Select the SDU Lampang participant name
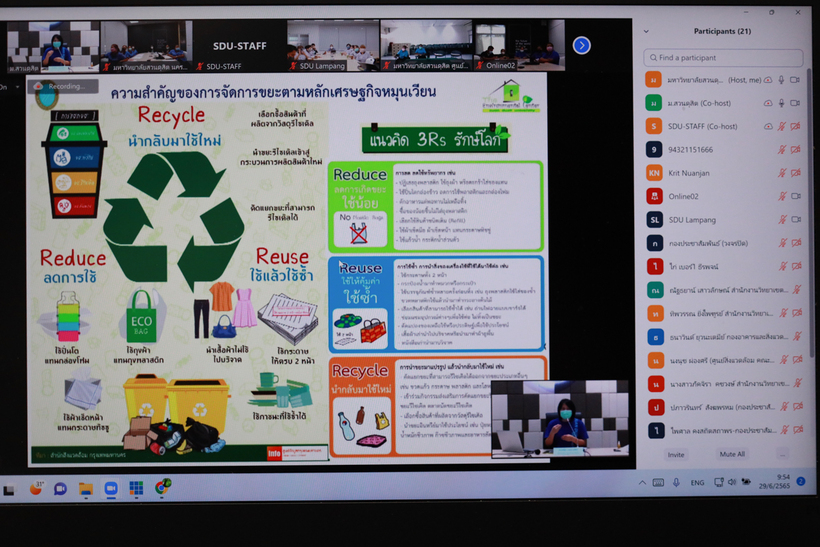Viewport: 820px width, 547px height. (692, 220)
